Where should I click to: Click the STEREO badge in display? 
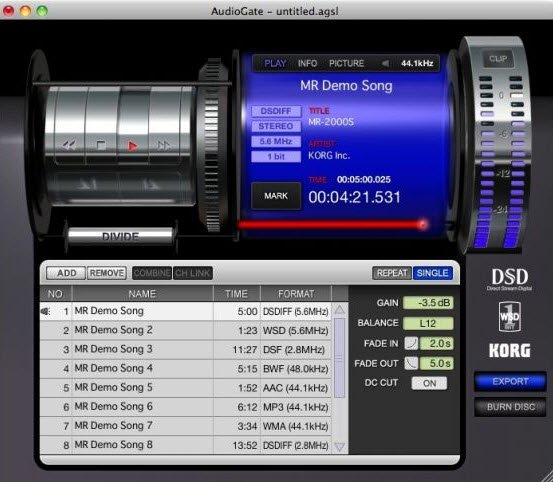pyautogui.click(x=276, y=126)
